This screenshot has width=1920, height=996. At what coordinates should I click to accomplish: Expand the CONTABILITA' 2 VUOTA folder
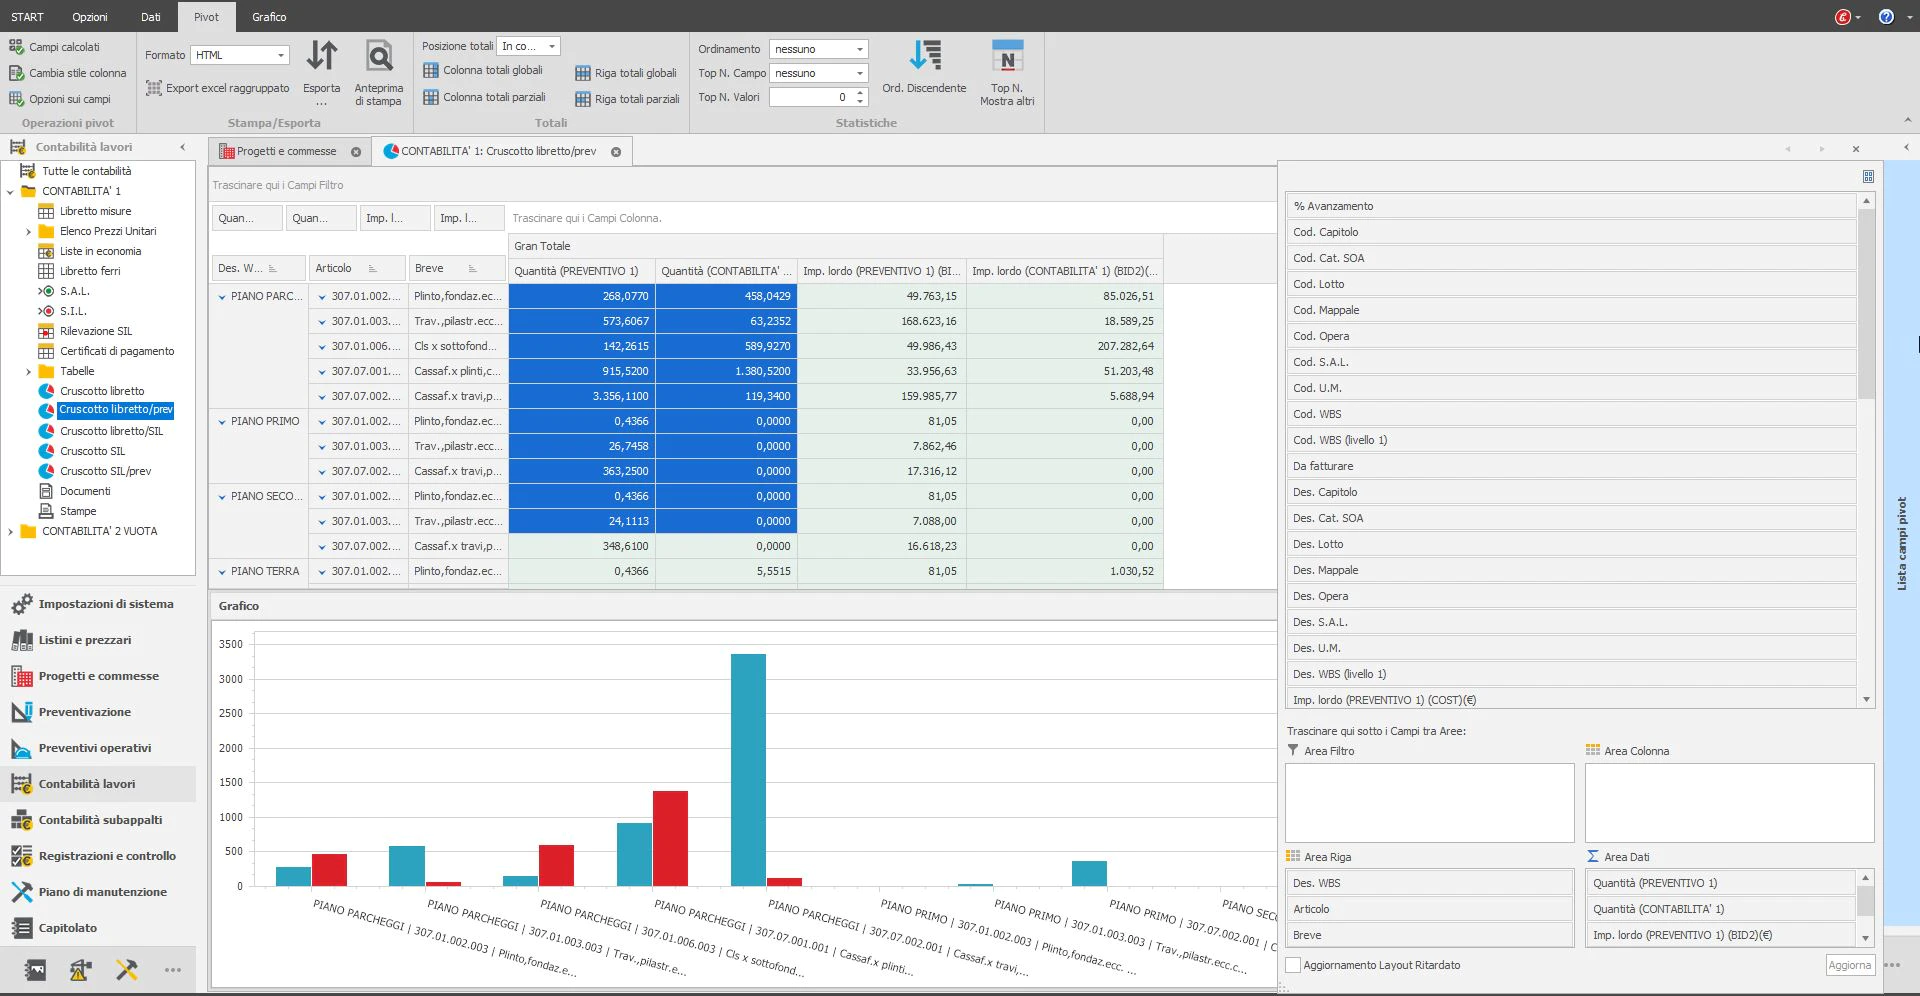[x=10, y=531]
